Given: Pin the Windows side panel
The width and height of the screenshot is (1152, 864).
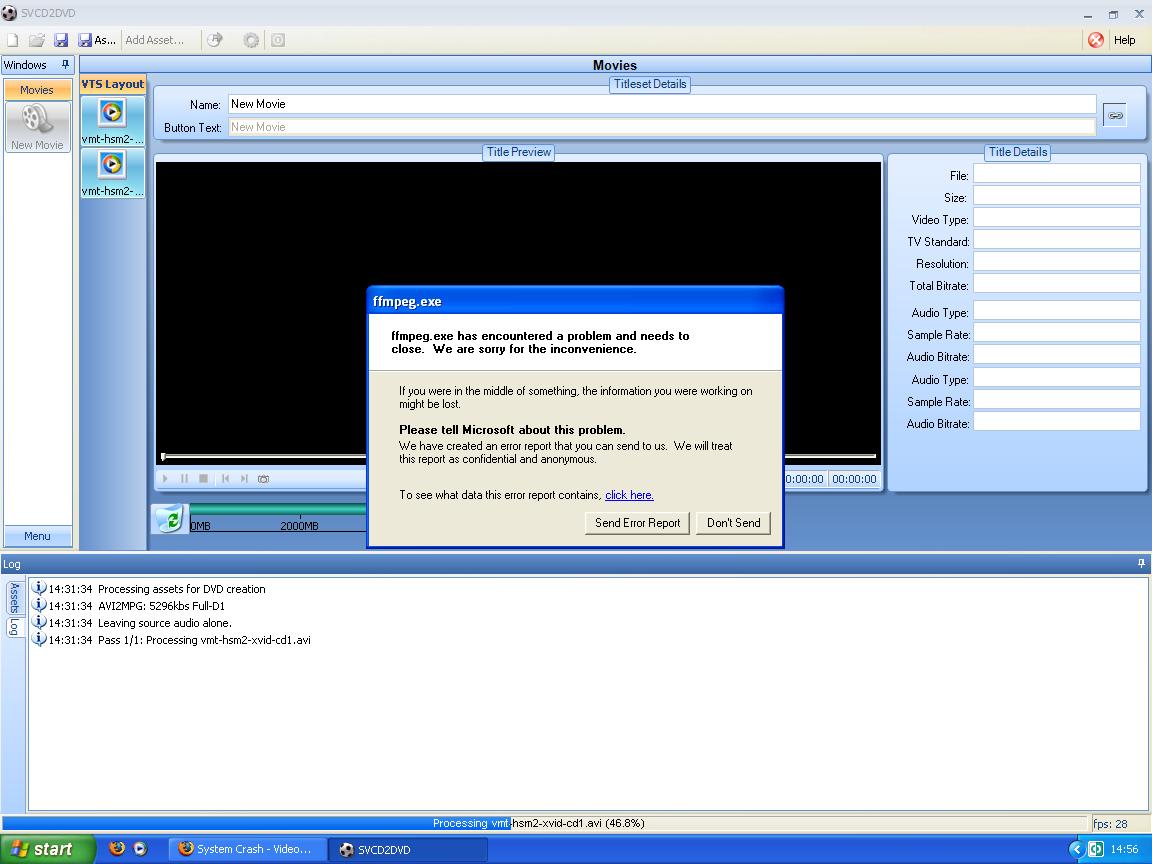Looking at the screenshot, I should (65, 65).
